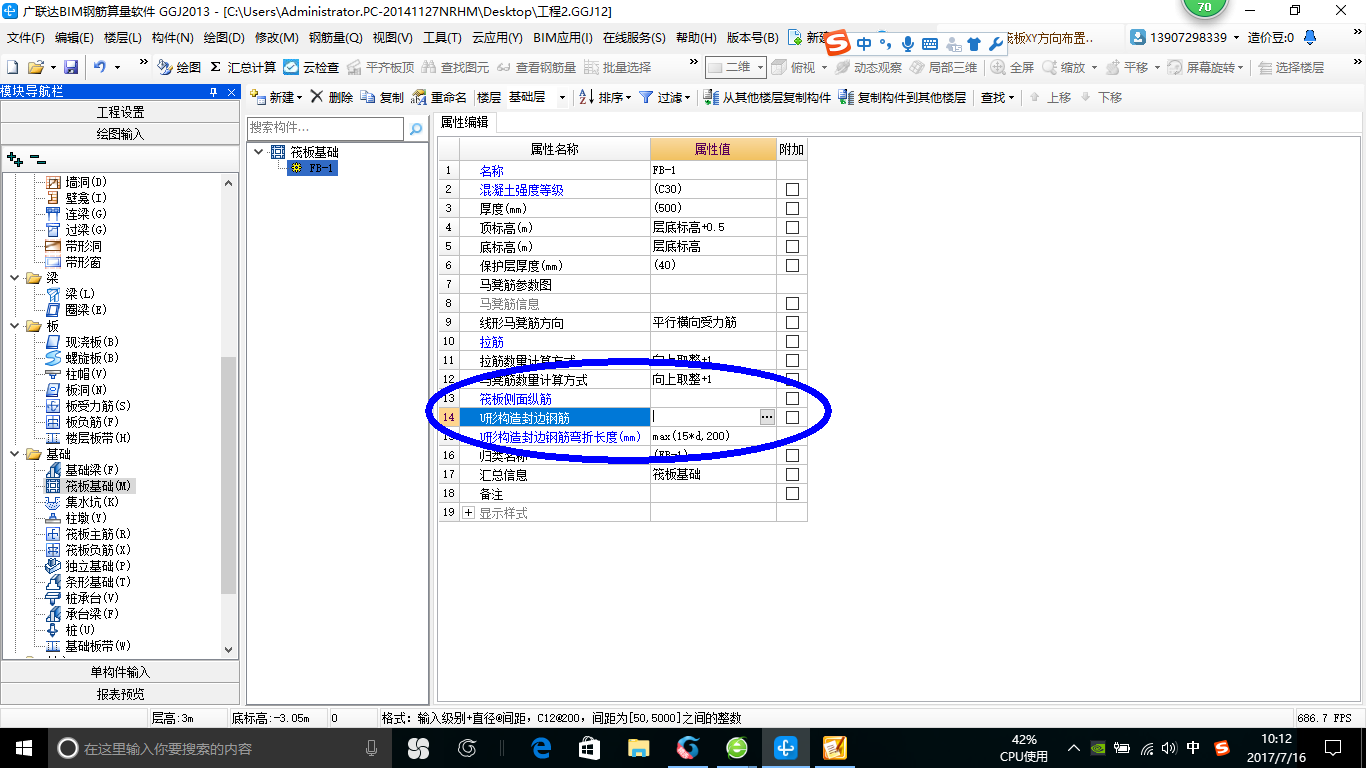Image resolution: width=1366 pixels, height=768 pixels.
Task: Click the Sogou input S logo
Action: [837, 43]
